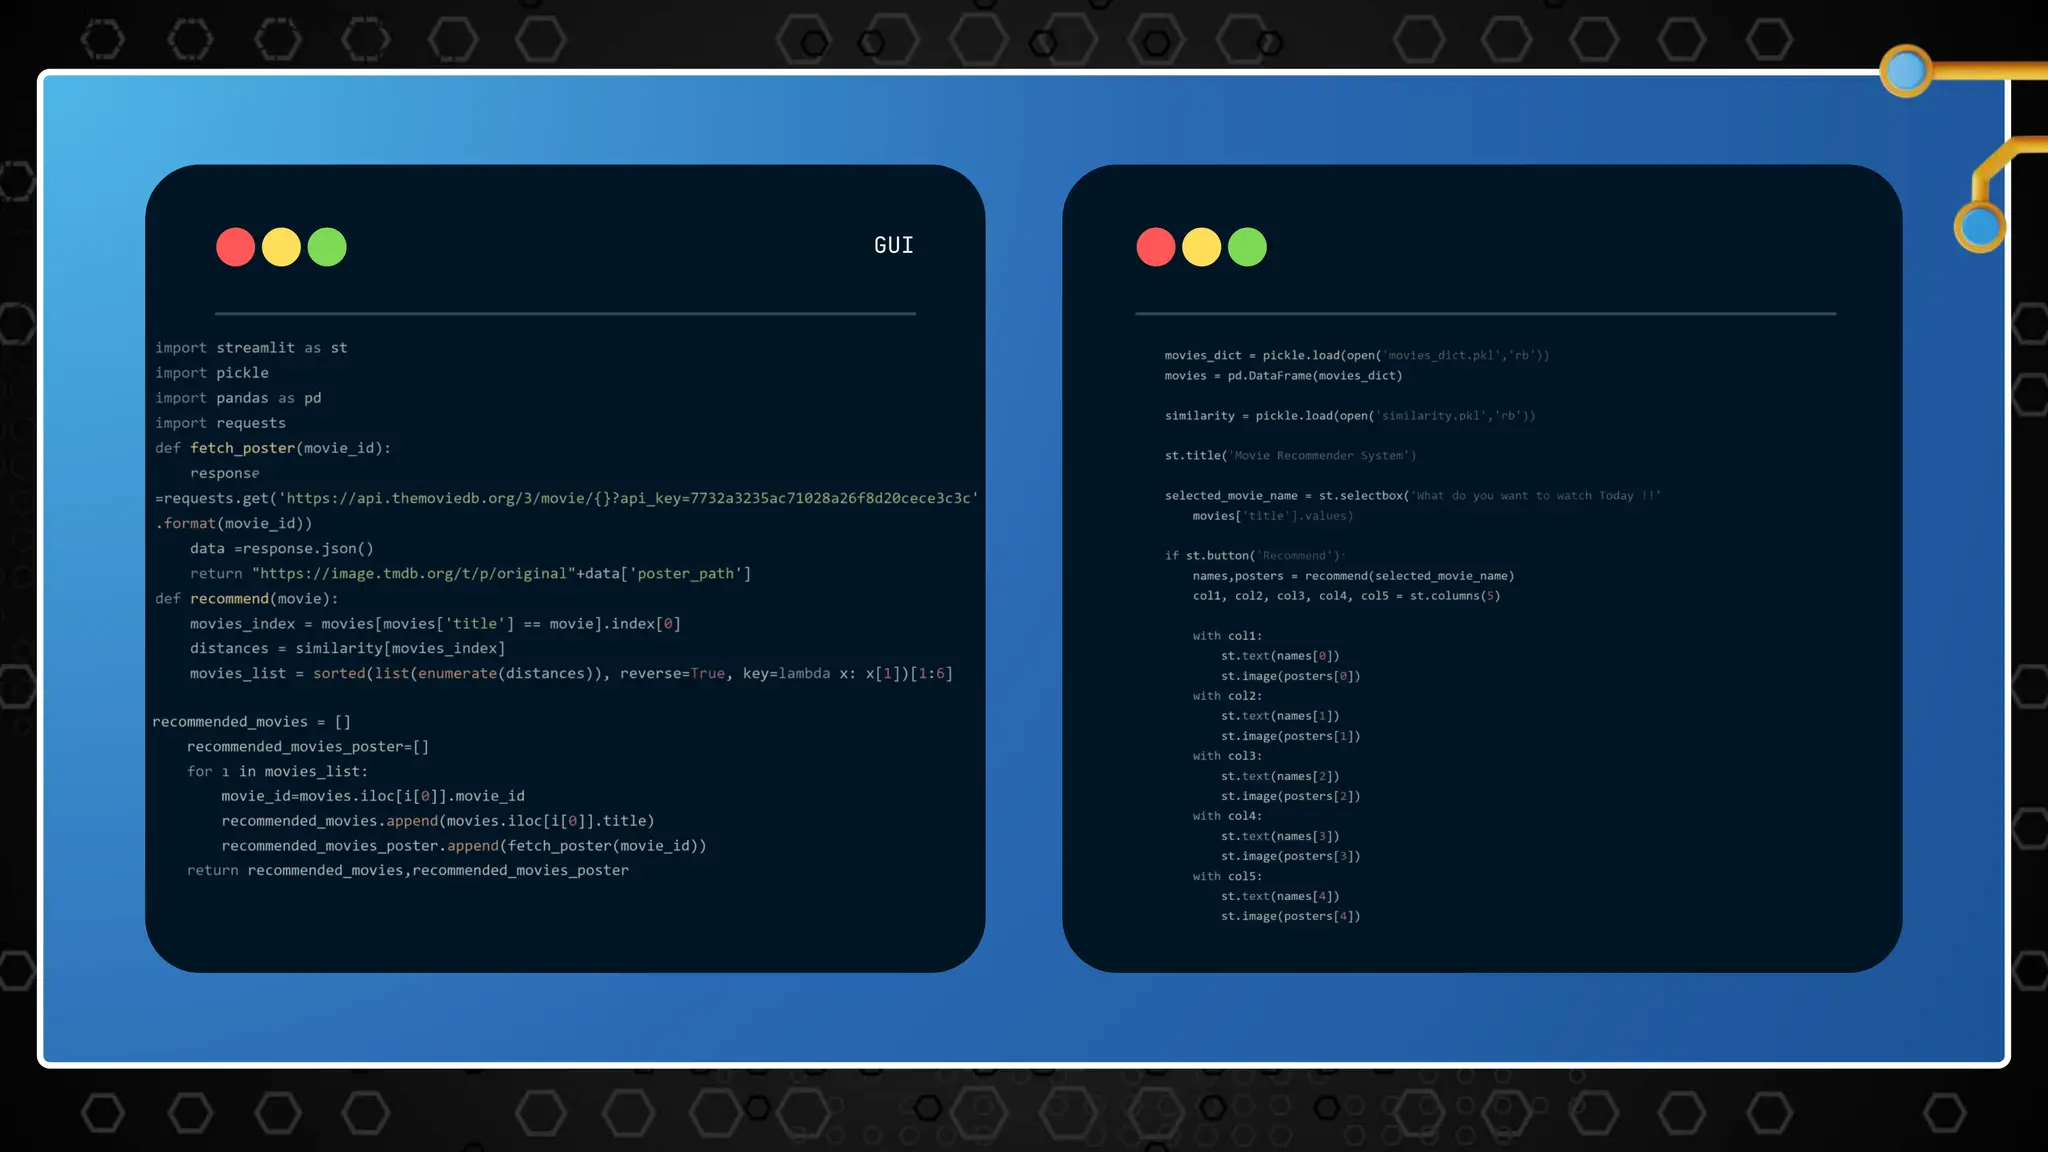Click the yellow dot in the GUI code window
Viewport: 2048px width, 1152px height.
click(281, 247)
